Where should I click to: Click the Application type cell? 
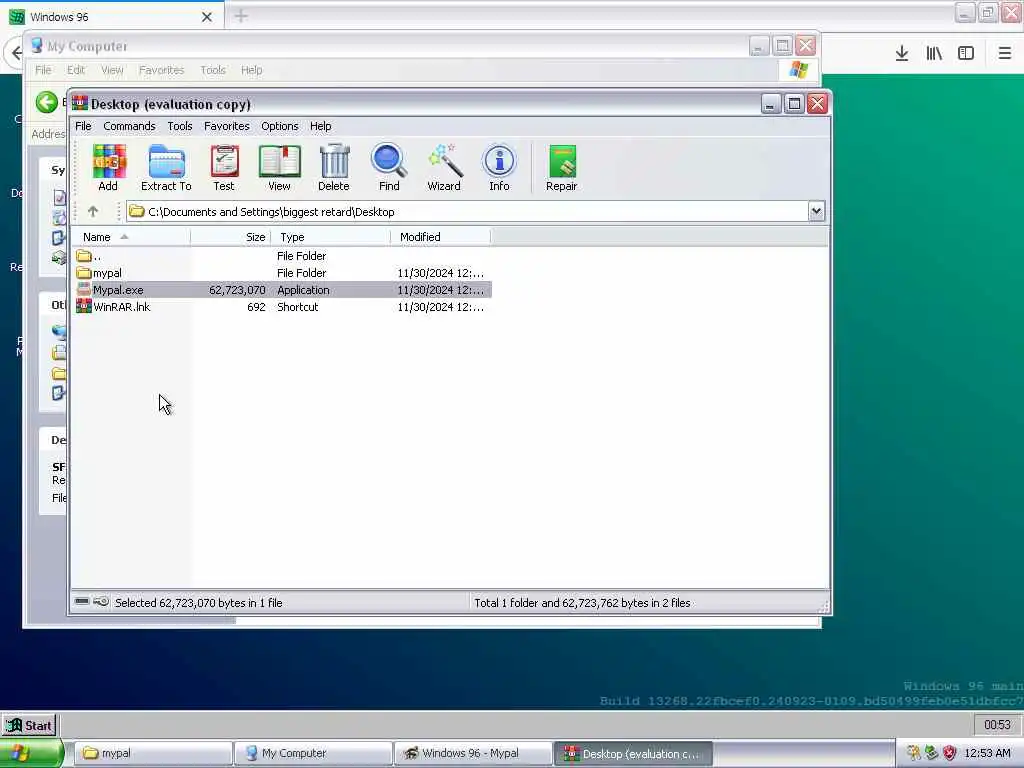303,289
